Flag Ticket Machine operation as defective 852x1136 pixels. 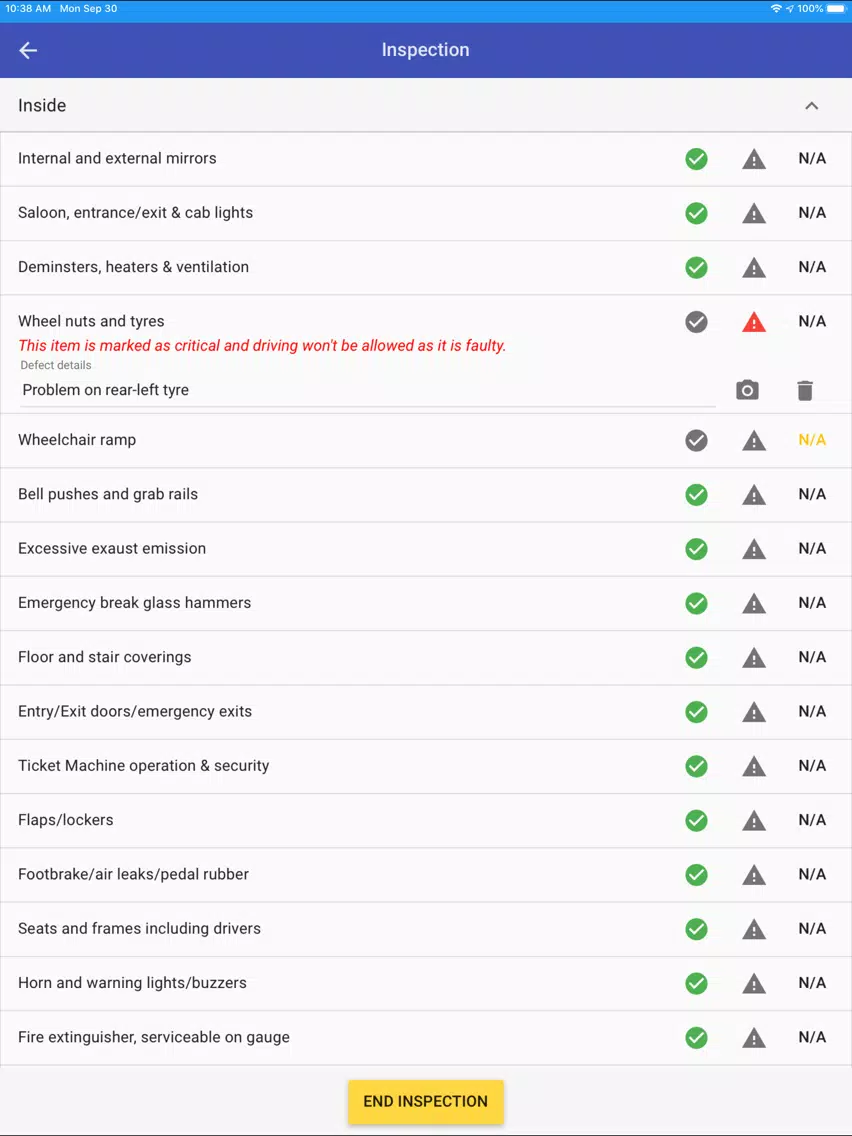coord(754,766)
